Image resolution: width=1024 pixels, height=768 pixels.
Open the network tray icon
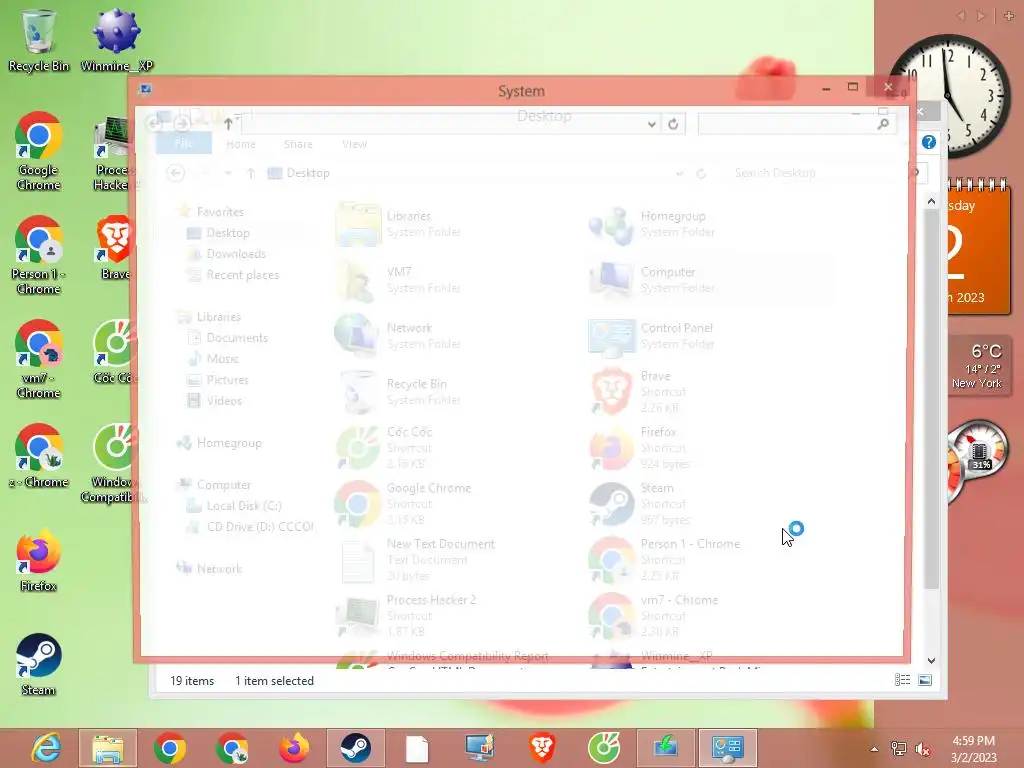899,749
